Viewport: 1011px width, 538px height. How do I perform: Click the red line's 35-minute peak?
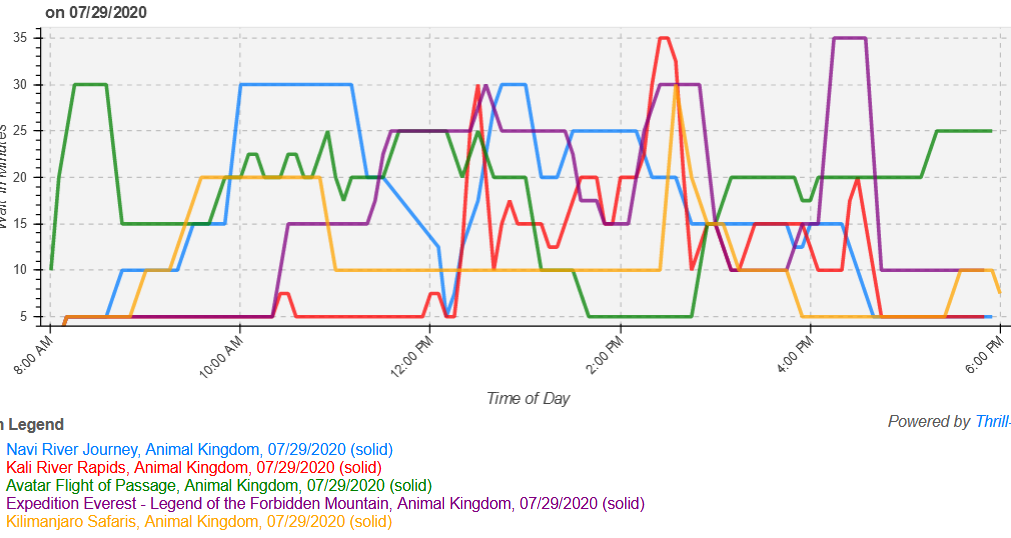664,38
